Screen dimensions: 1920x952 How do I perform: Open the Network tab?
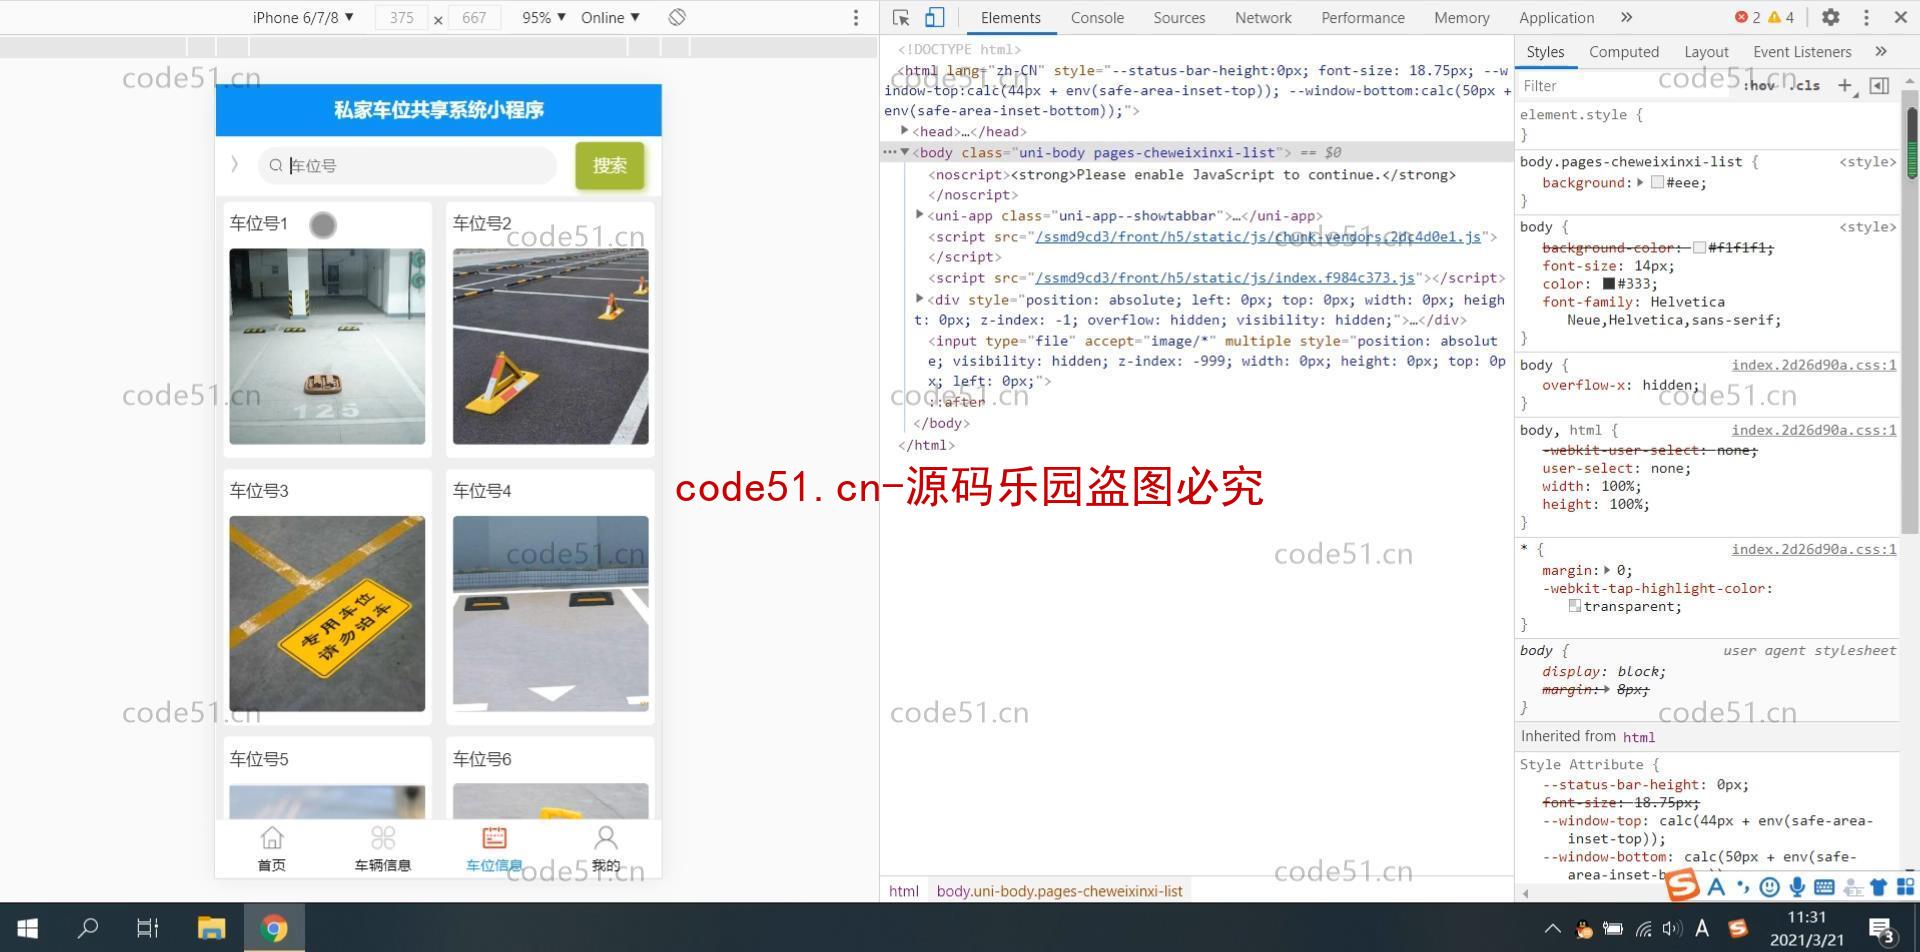pos(1263,17)
